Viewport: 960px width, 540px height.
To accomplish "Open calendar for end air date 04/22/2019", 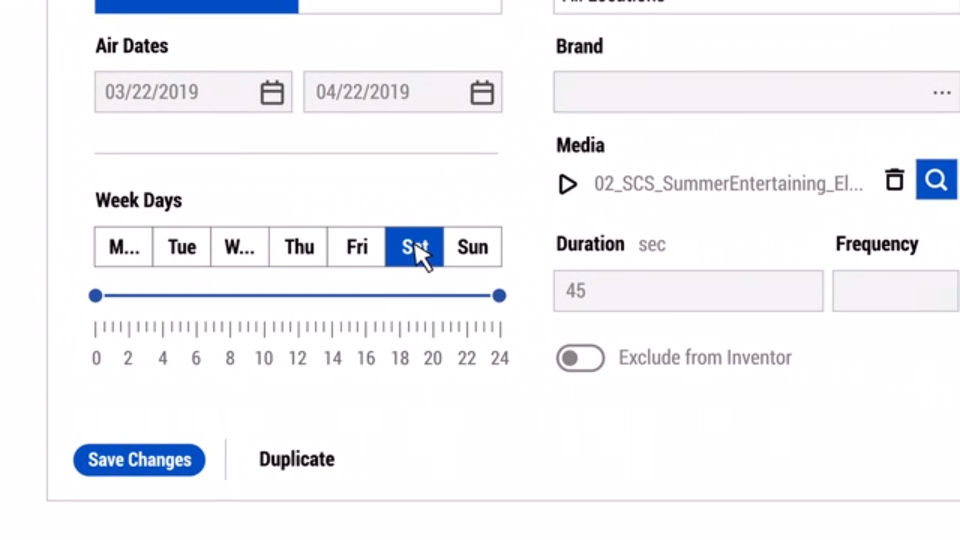I will (482, 92).
